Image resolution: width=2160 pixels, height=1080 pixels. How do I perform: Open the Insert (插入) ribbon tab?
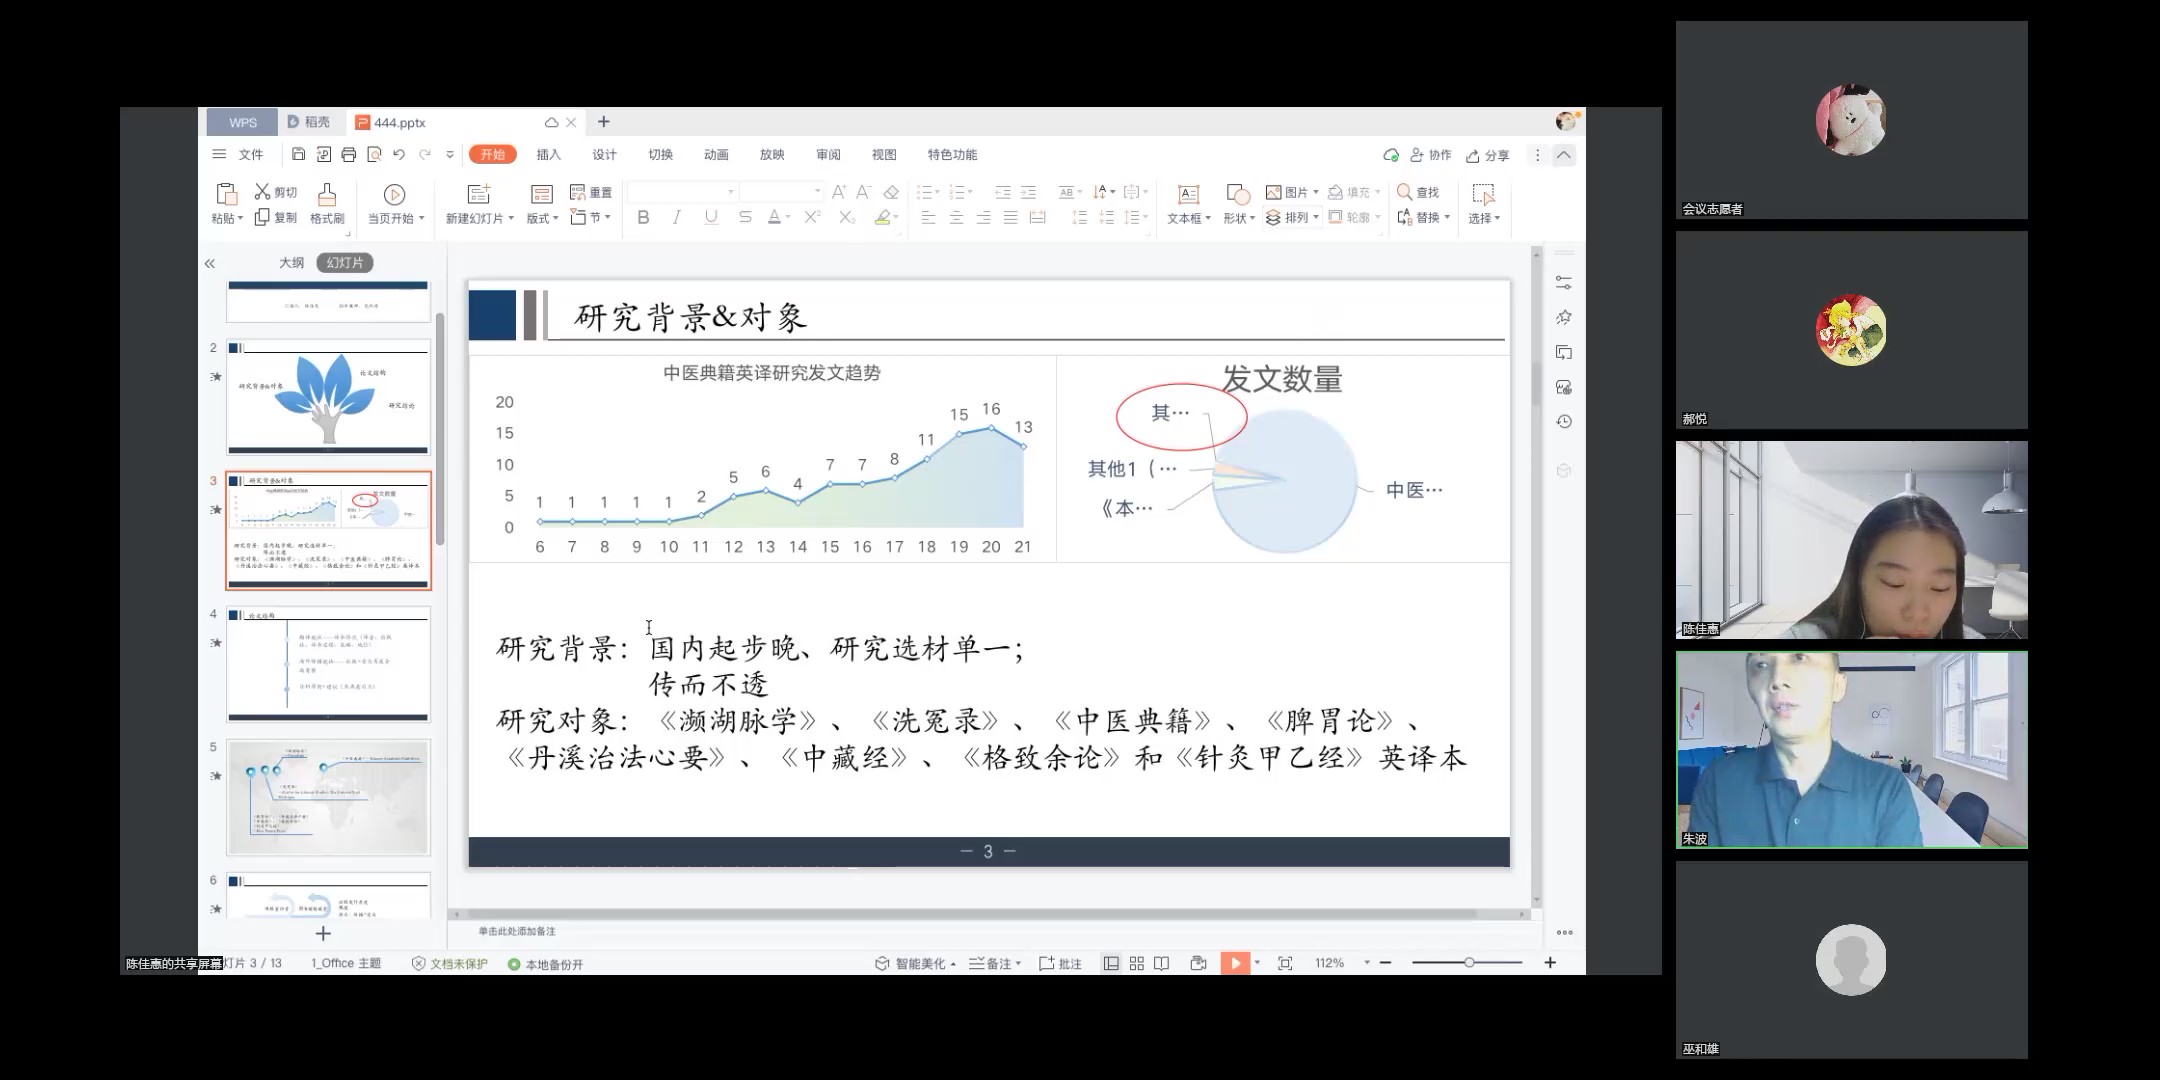coord(548,154)
